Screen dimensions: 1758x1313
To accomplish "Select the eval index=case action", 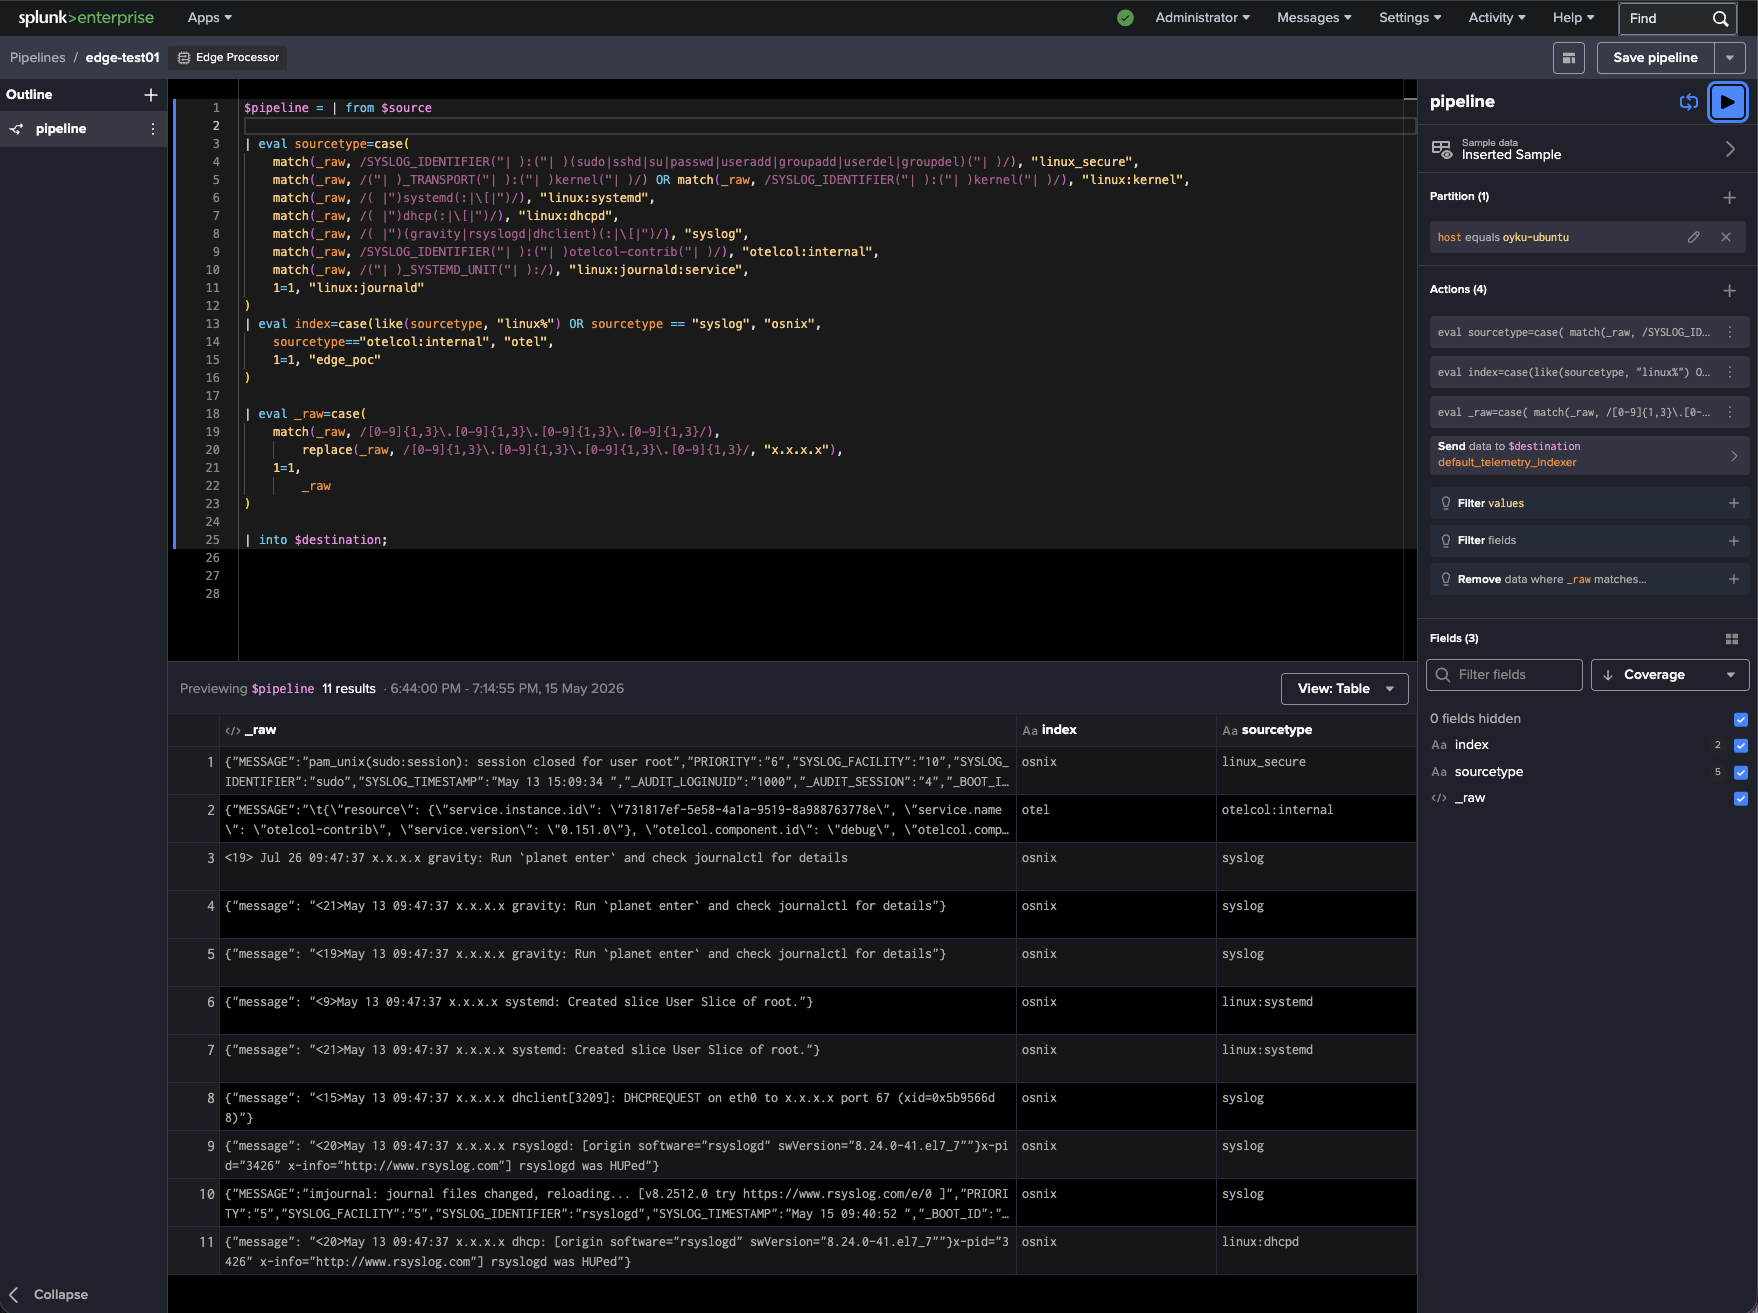I will pos(1575,372).
